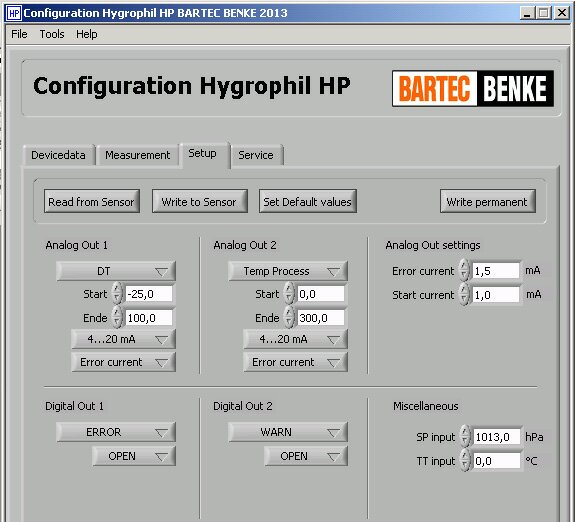Click Analog Out 1 Ende stepper

click(x=117, y=317)
